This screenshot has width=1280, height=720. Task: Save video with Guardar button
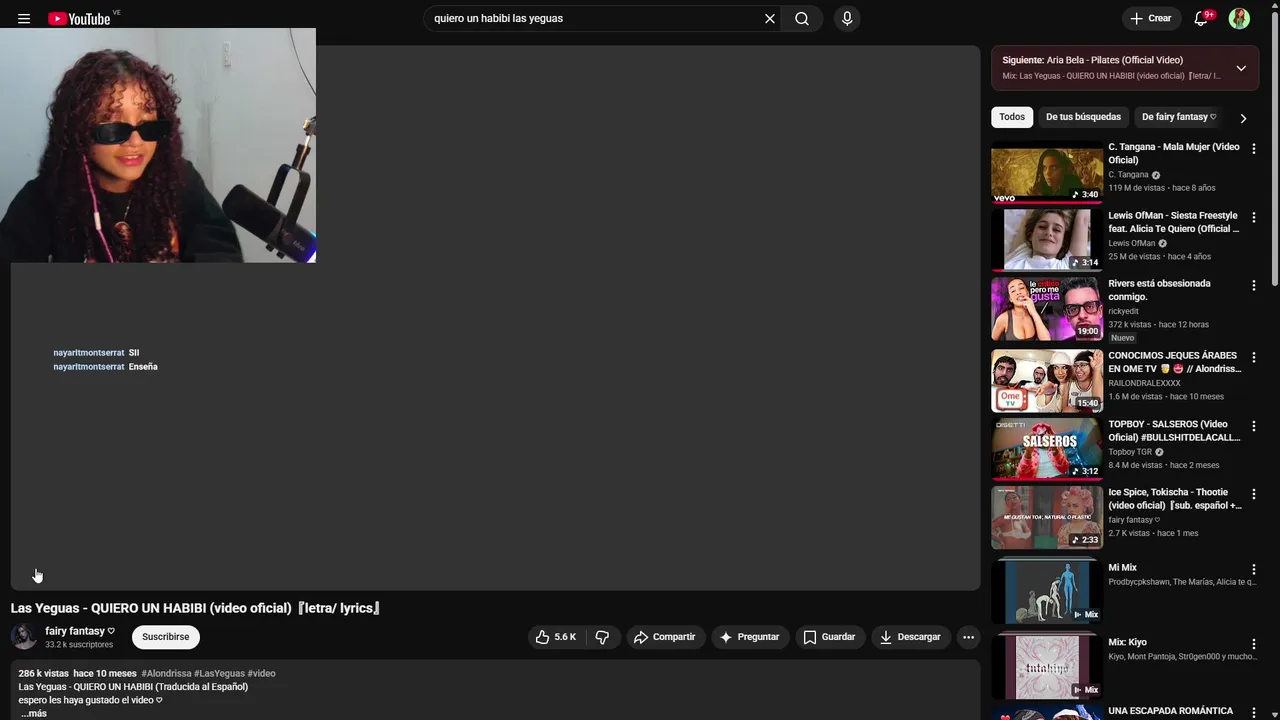[x=830, y=637]
